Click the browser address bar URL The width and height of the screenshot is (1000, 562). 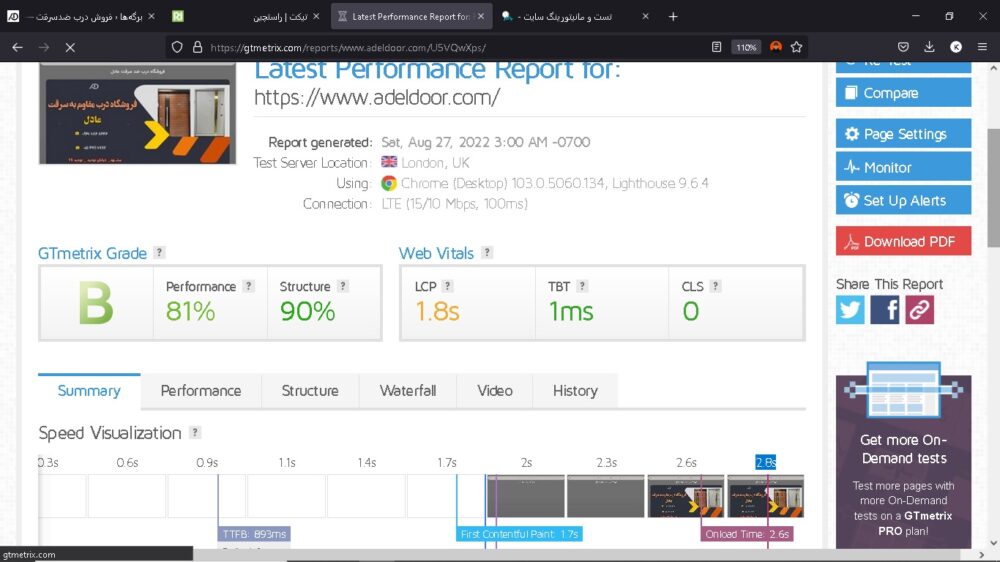tap(348, 47)
